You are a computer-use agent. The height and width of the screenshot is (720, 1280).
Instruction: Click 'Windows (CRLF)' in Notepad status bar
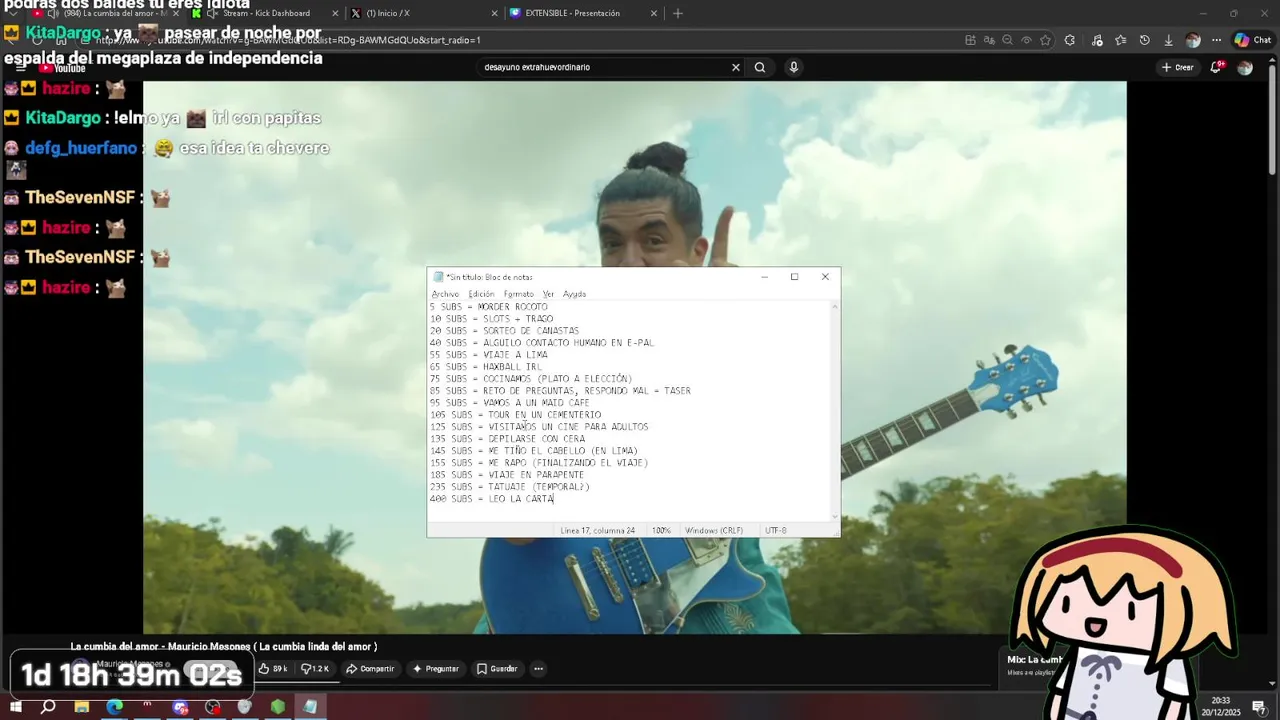click(714, 530)
